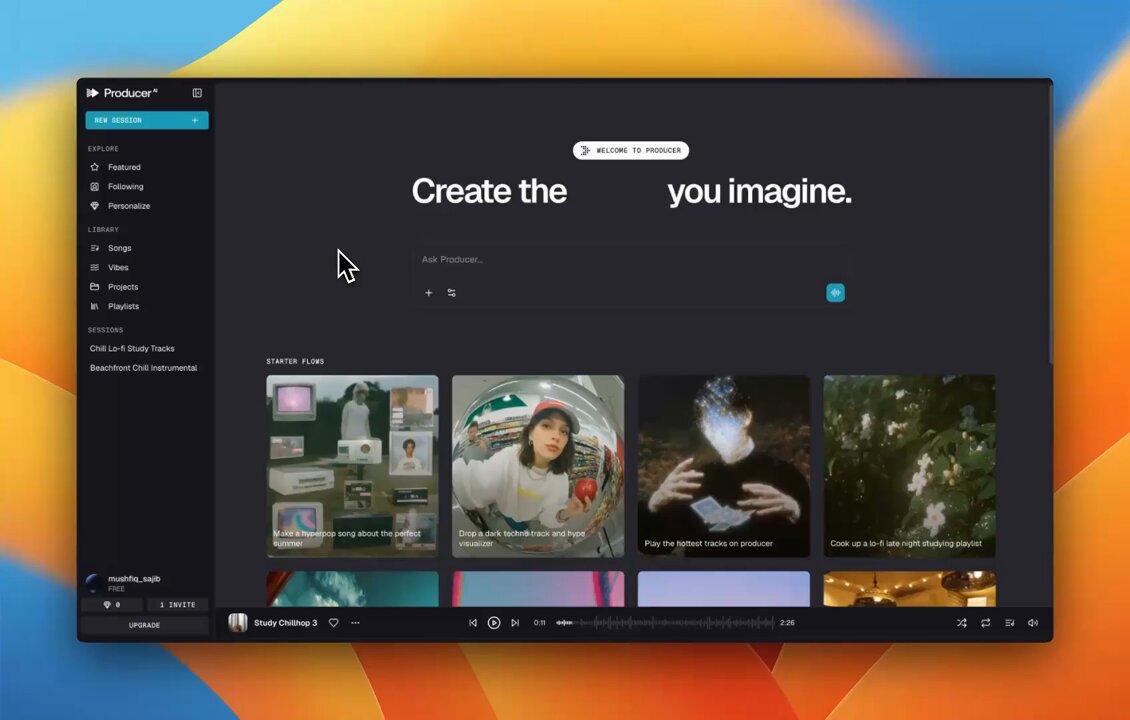Open the more options ellipsis in the player

355,623
